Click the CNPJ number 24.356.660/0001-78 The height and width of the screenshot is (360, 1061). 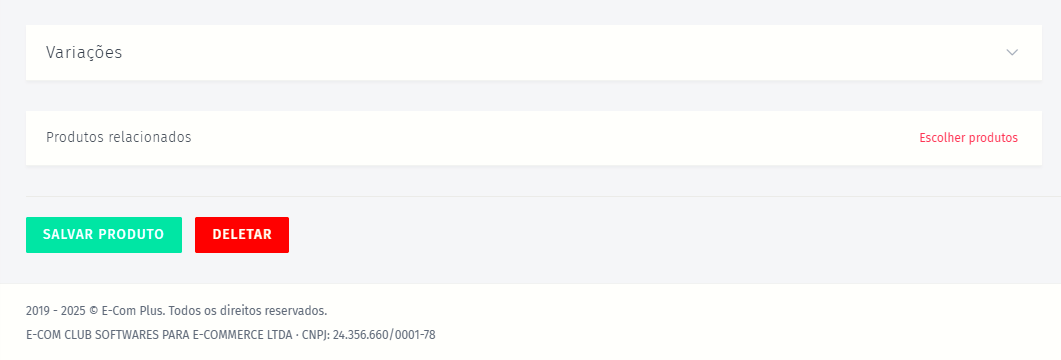click(x=384, y=334)
